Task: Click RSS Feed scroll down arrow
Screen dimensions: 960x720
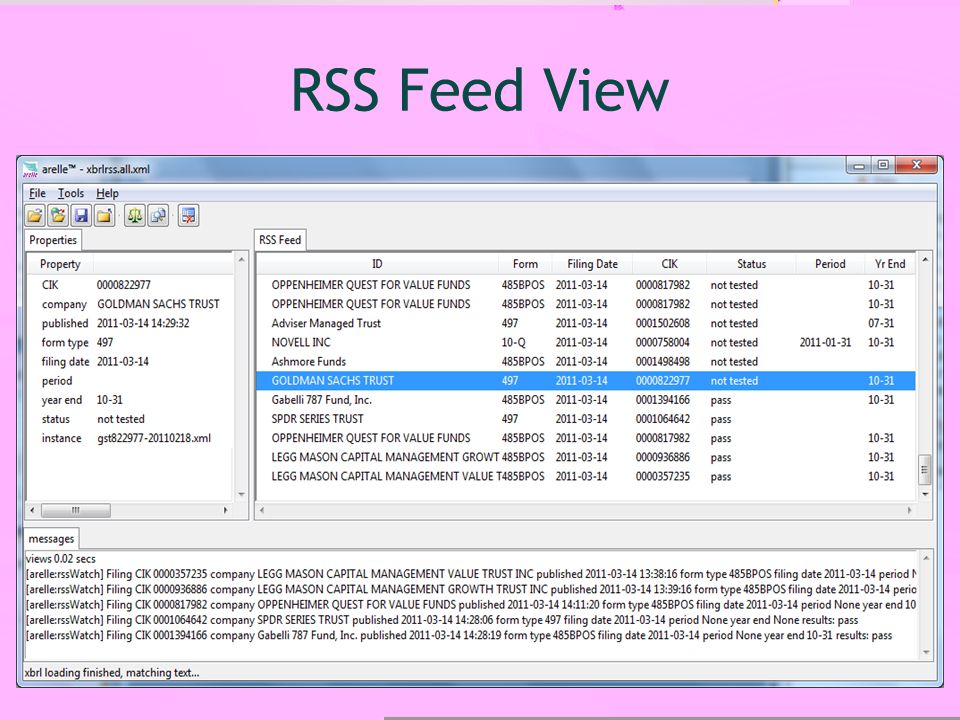Action: coord(924,493)
